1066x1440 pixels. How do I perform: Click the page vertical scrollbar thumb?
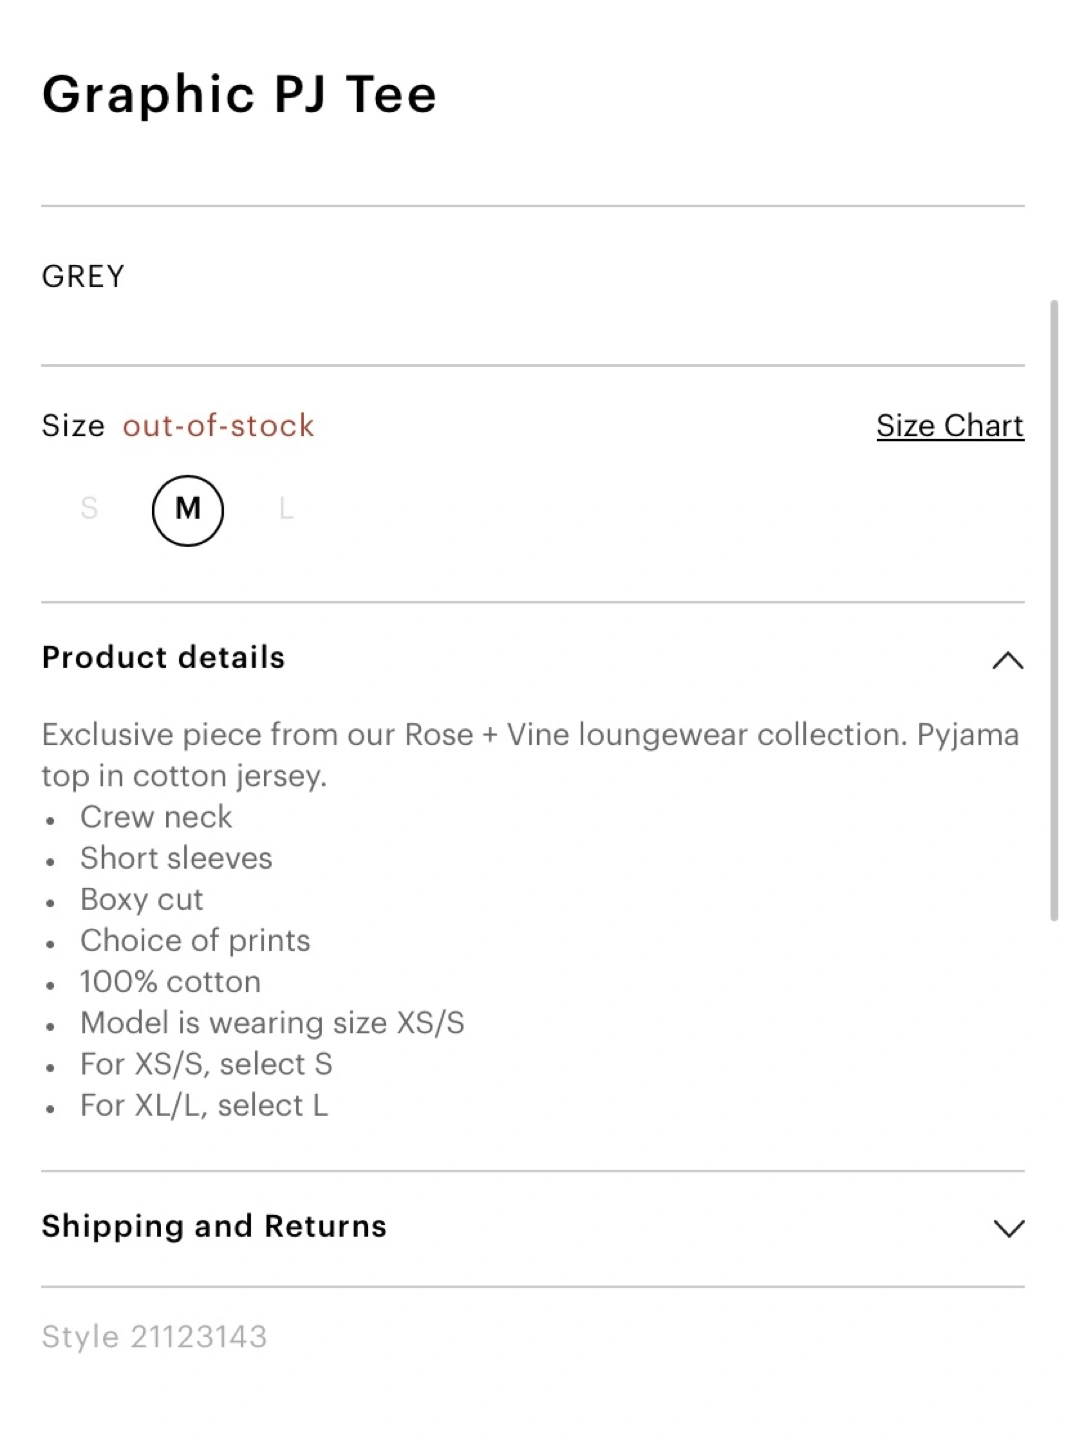1054,610
